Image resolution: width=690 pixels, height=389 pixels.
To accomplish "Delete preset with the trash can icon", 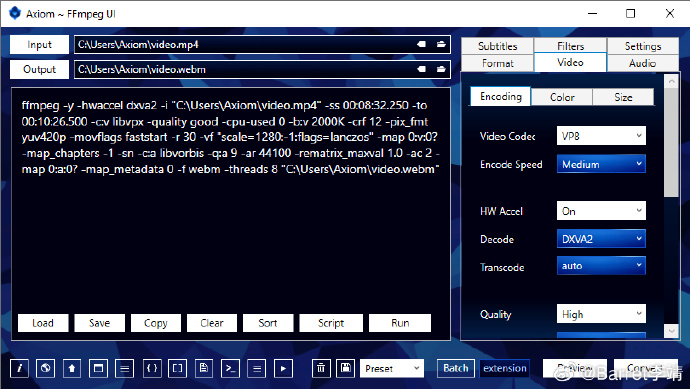I will 321,368.
